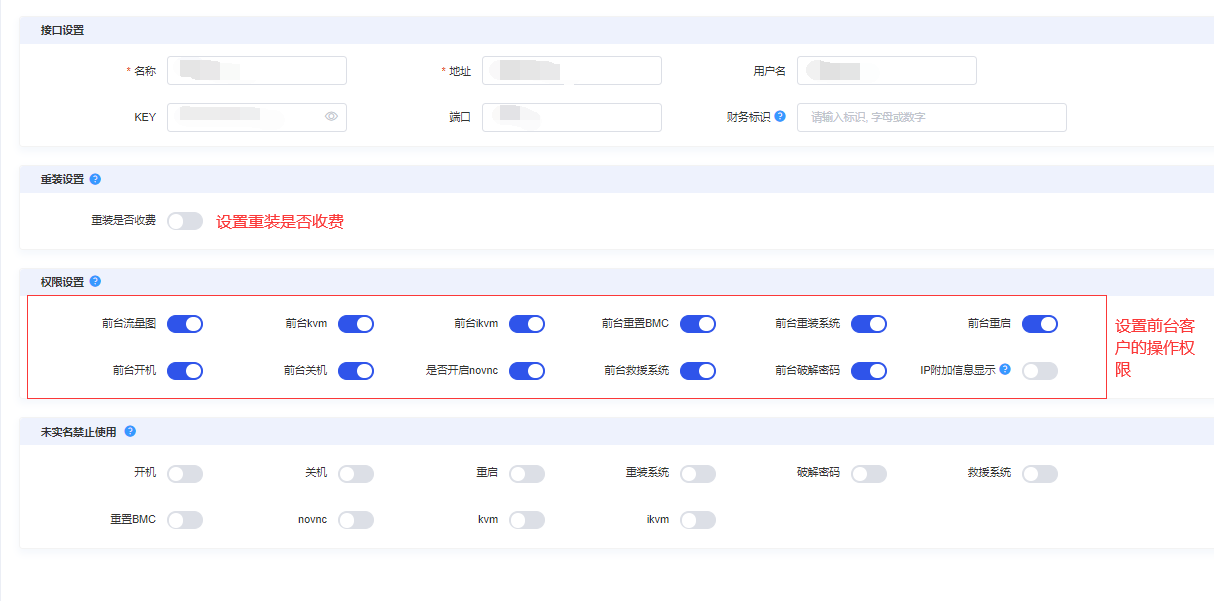The image size is (1214, 601).
Task: Enable 救援系统 under 未实名禁止使用
Action: pyautogui.click(x=1040, y=474)
